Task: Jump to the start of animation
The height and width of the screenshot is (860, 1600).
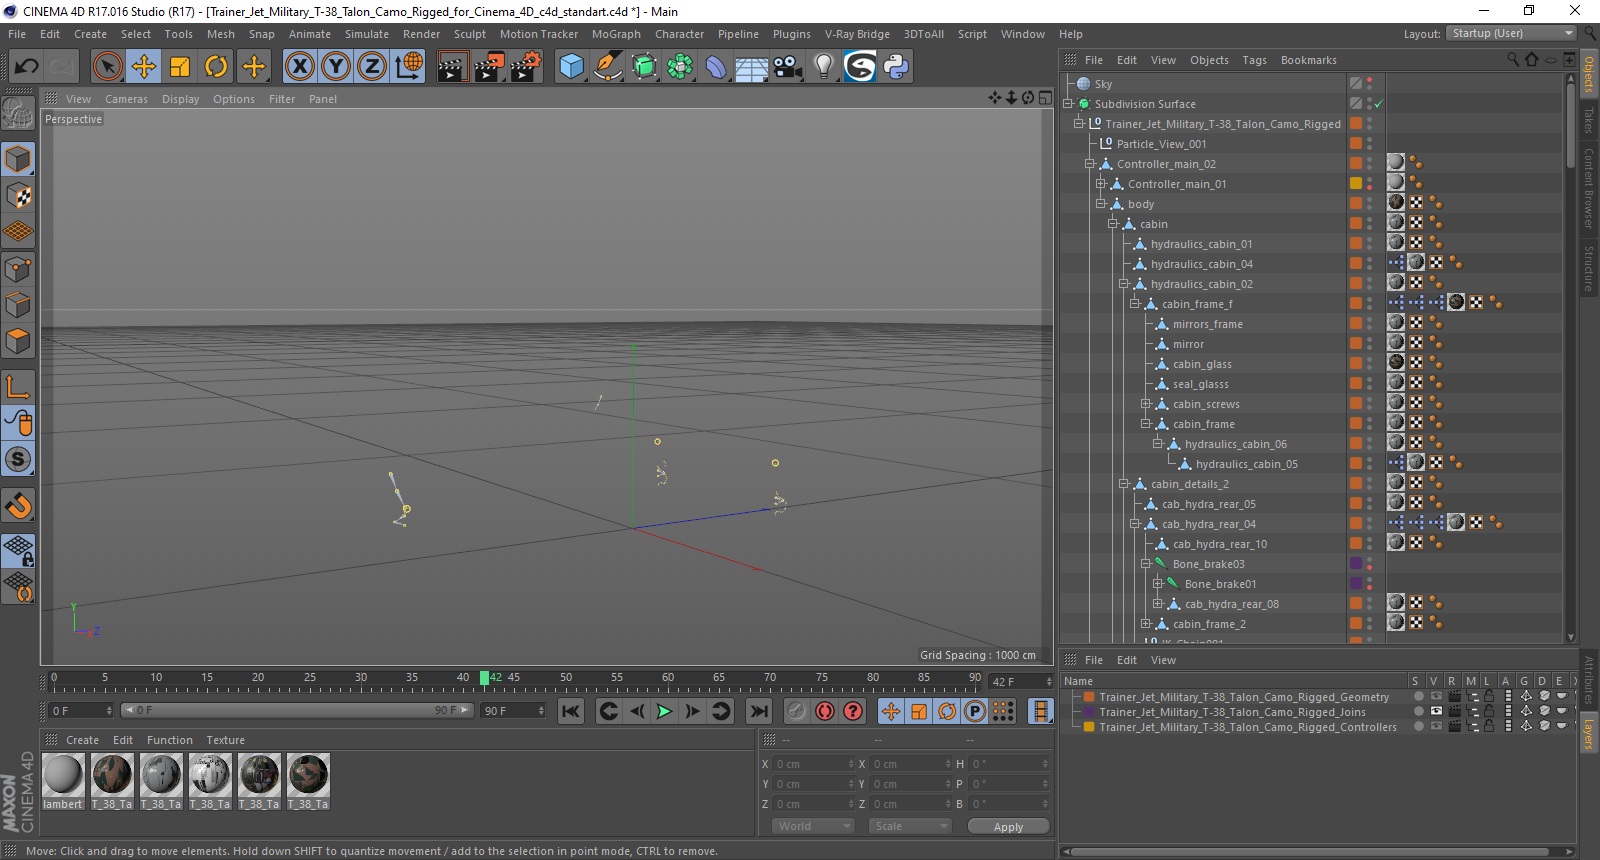Action: 570,711
